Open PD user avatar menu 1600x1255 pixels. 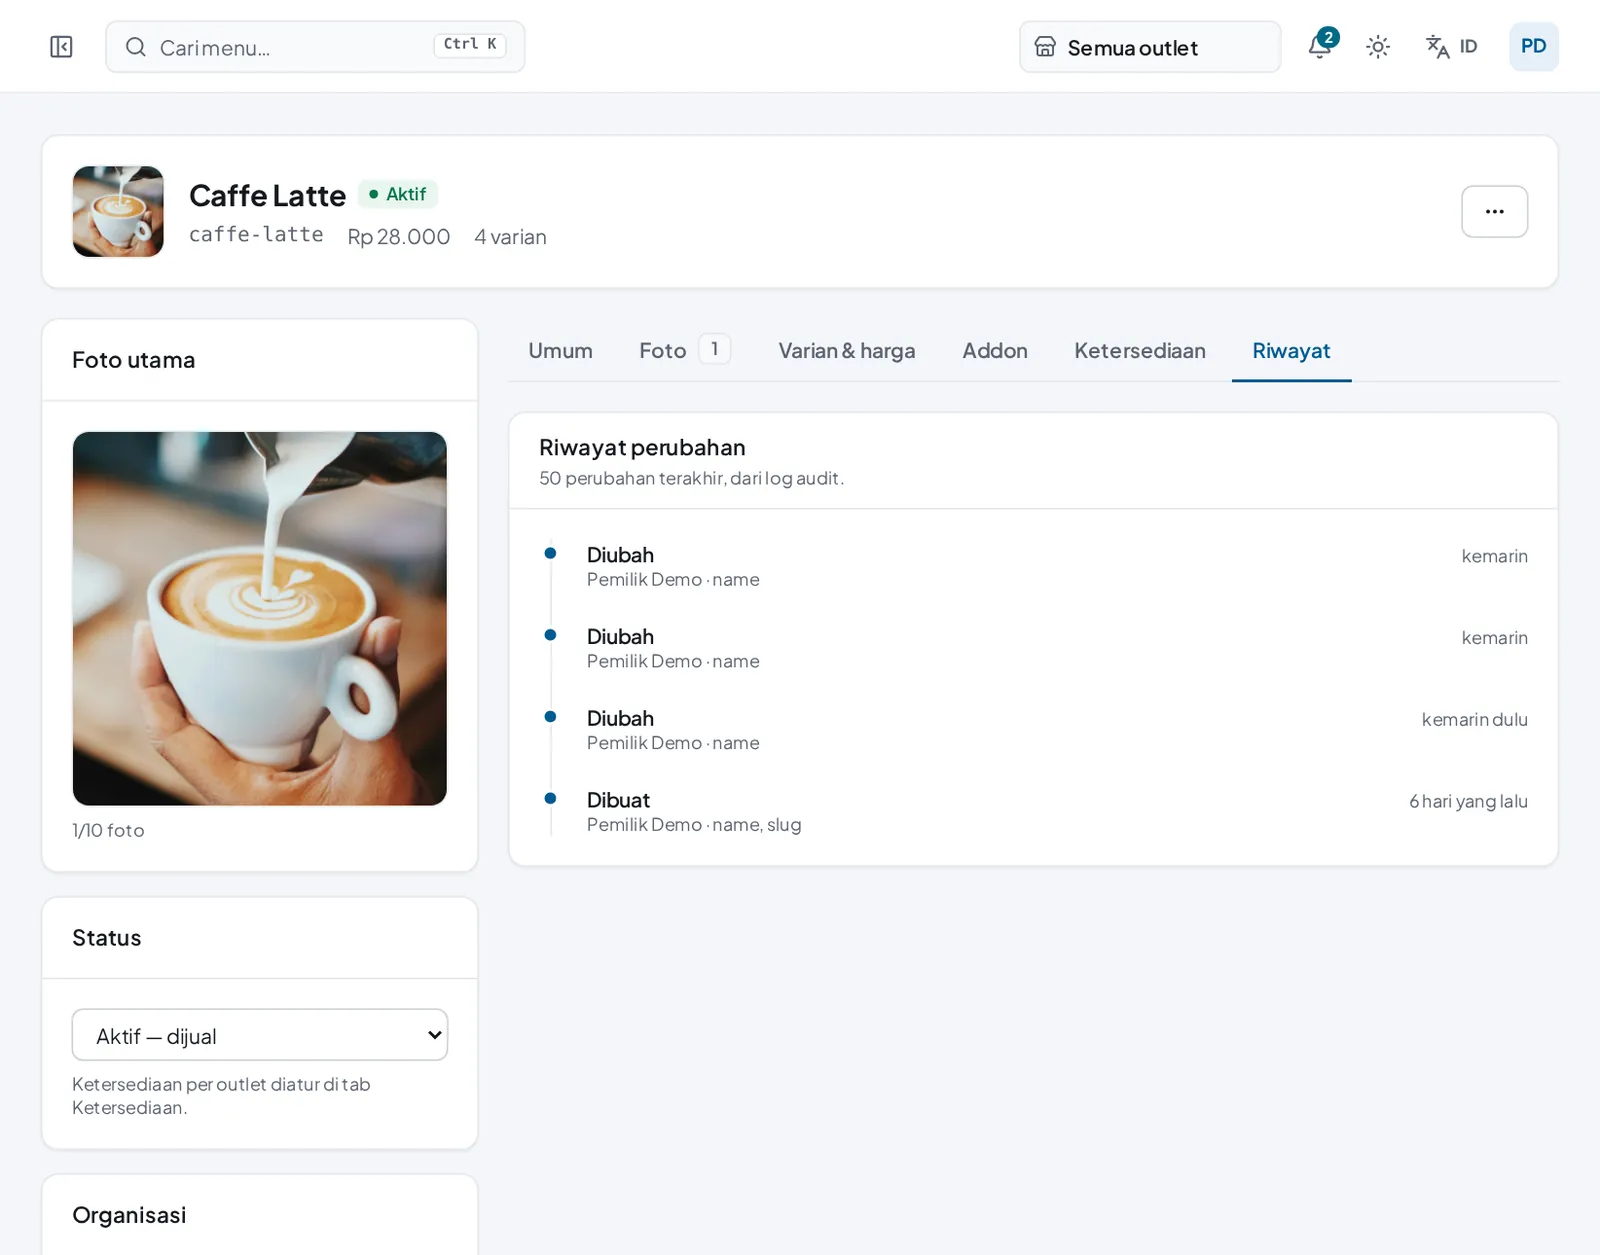[1533, 46]
